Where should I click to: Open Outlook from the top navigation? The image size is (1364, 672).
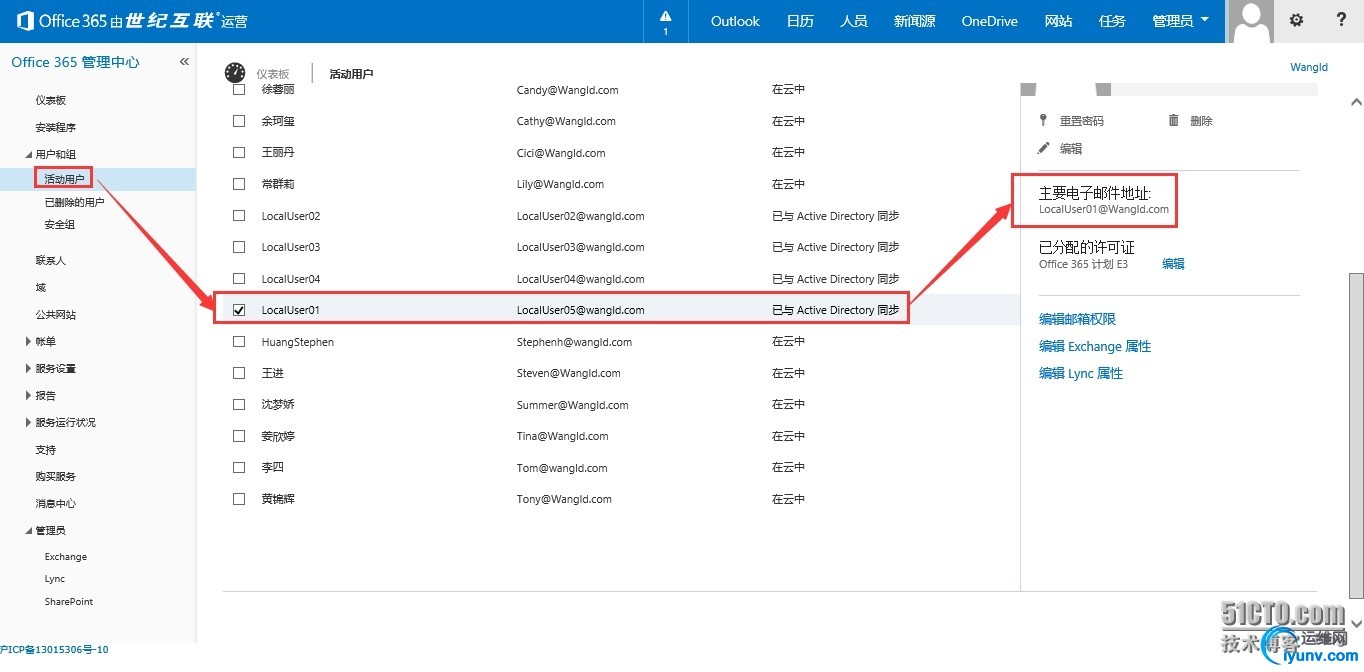pos(735,21)
